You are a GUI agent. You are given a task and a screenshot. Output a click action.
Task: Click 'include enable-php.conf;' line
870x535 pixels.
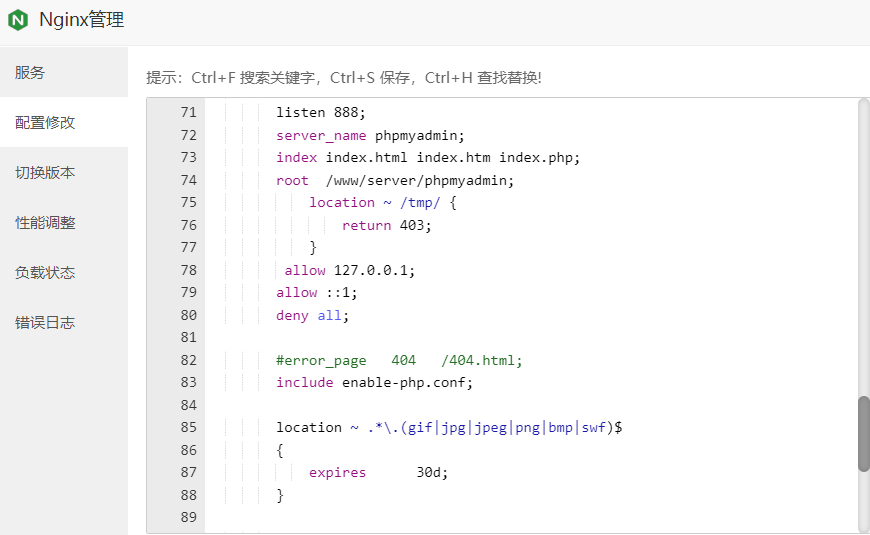pos(375,382)
